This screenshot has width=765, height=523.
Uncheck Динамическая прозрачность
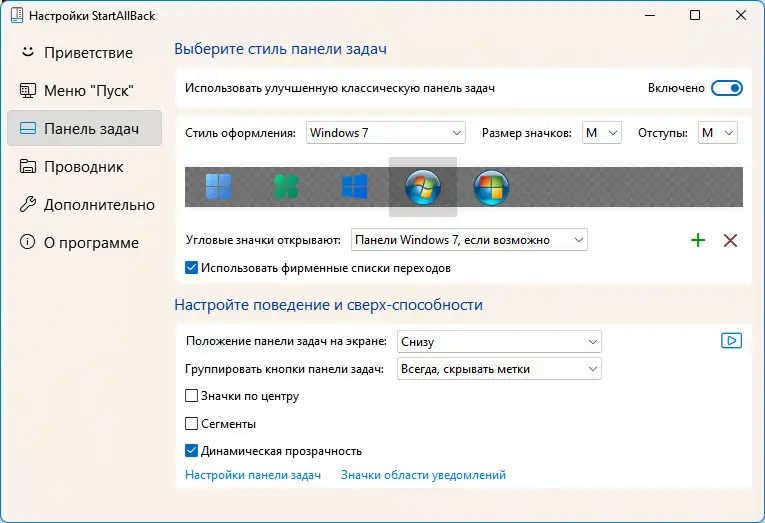click(191, 451)
